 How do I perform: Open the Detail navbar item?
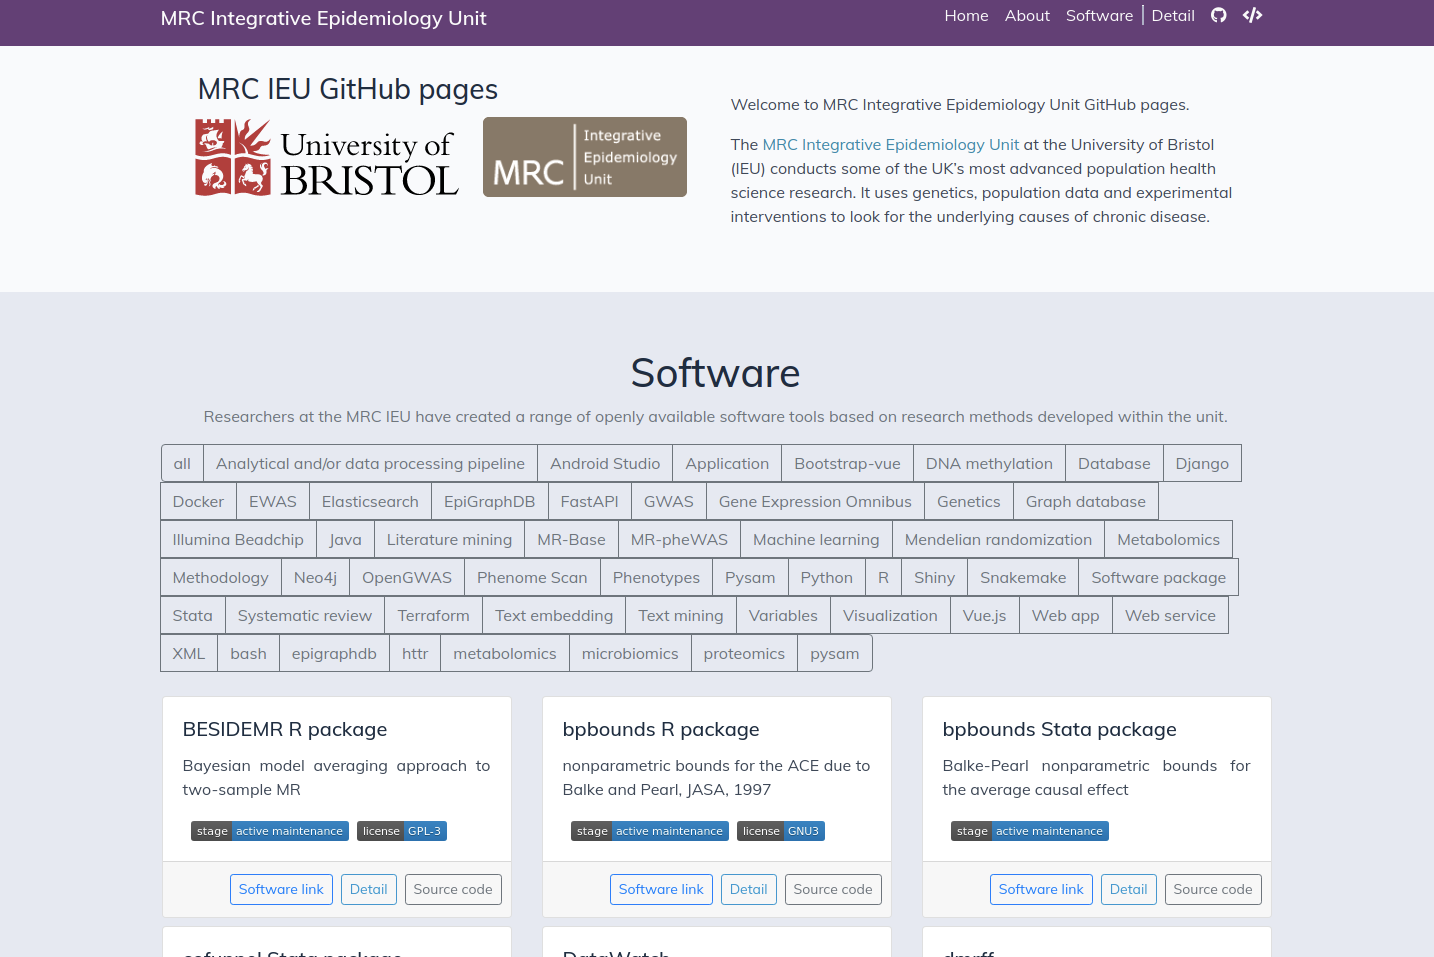[x=1173, y=16]
